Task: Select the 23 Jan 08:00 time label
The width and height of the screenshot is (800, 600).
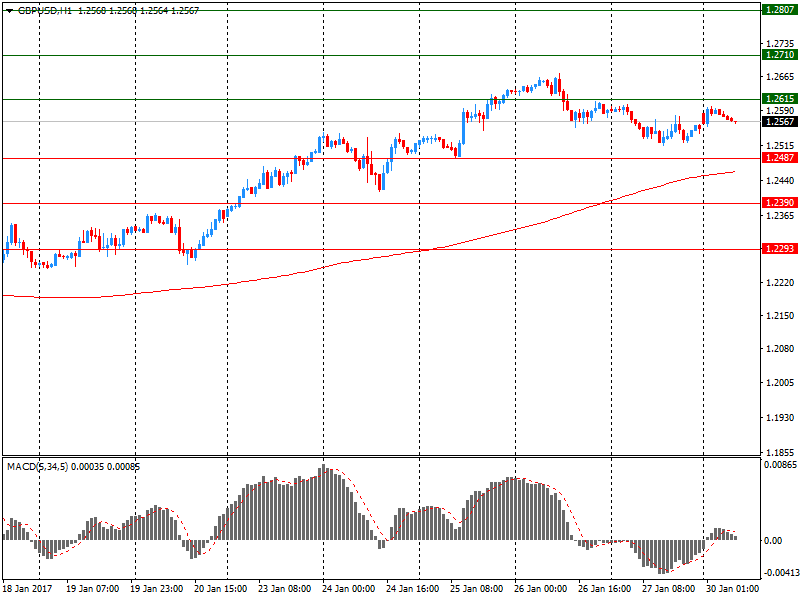Action: 285,588
